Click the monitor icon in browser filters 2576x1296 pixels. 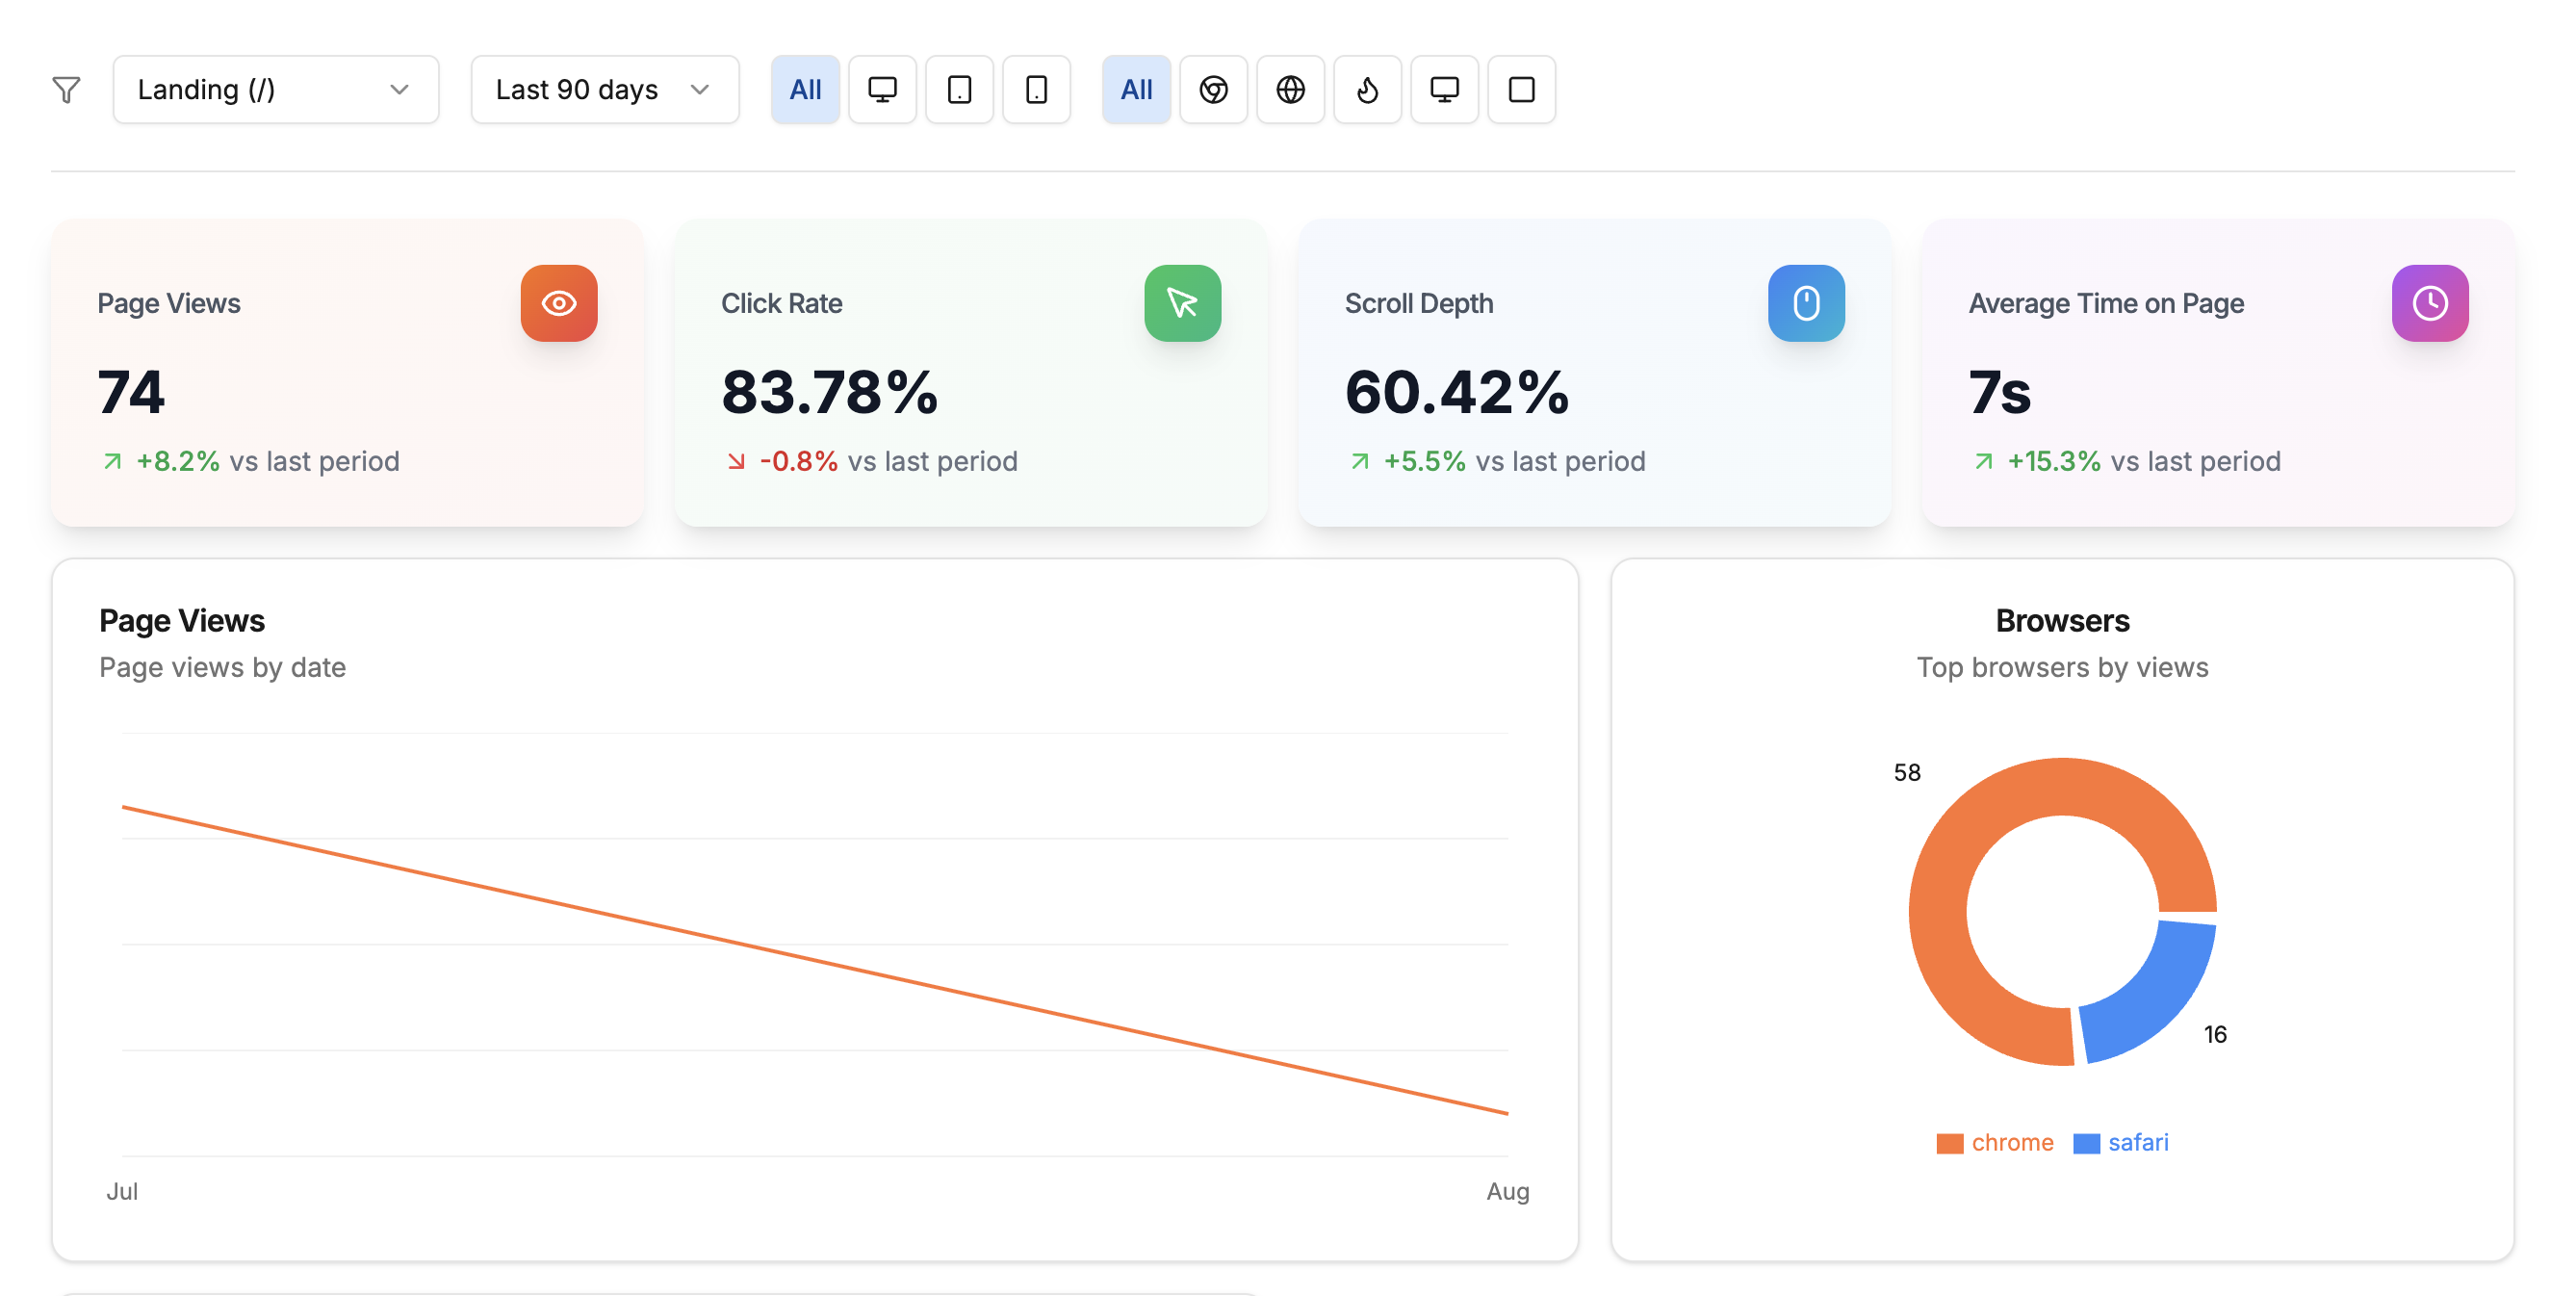[1444, 90]
